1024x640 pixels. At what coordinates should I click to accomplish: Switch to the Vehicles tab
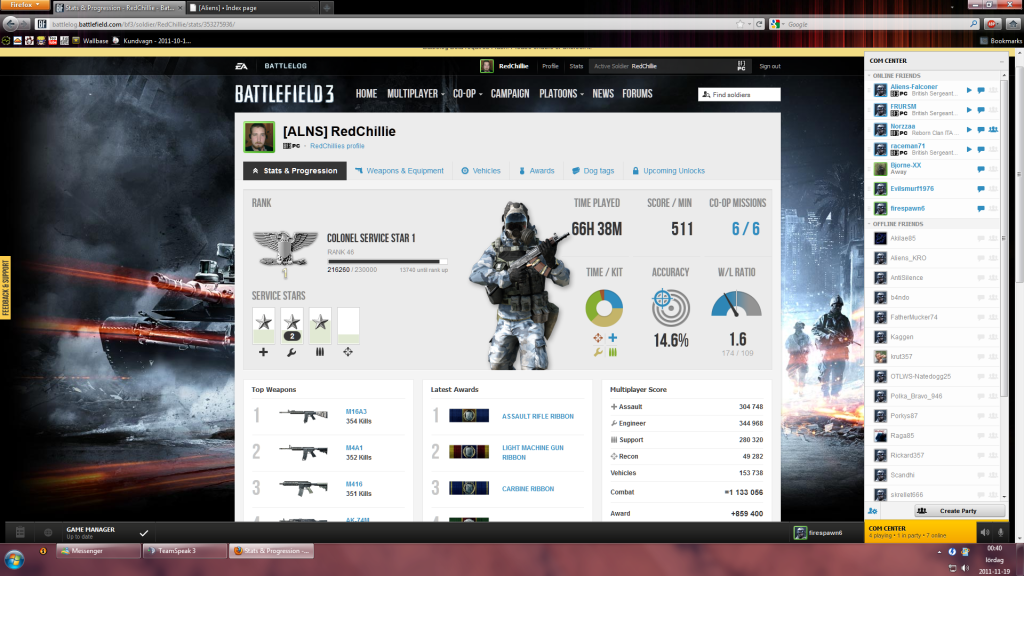coord(481,171)
